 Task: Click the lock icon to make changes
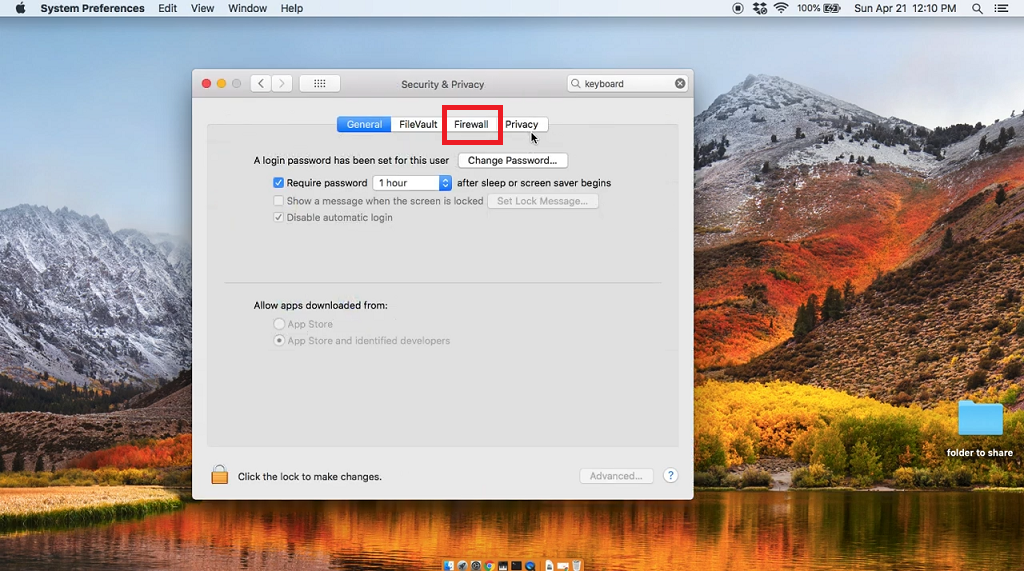point(219,475)
